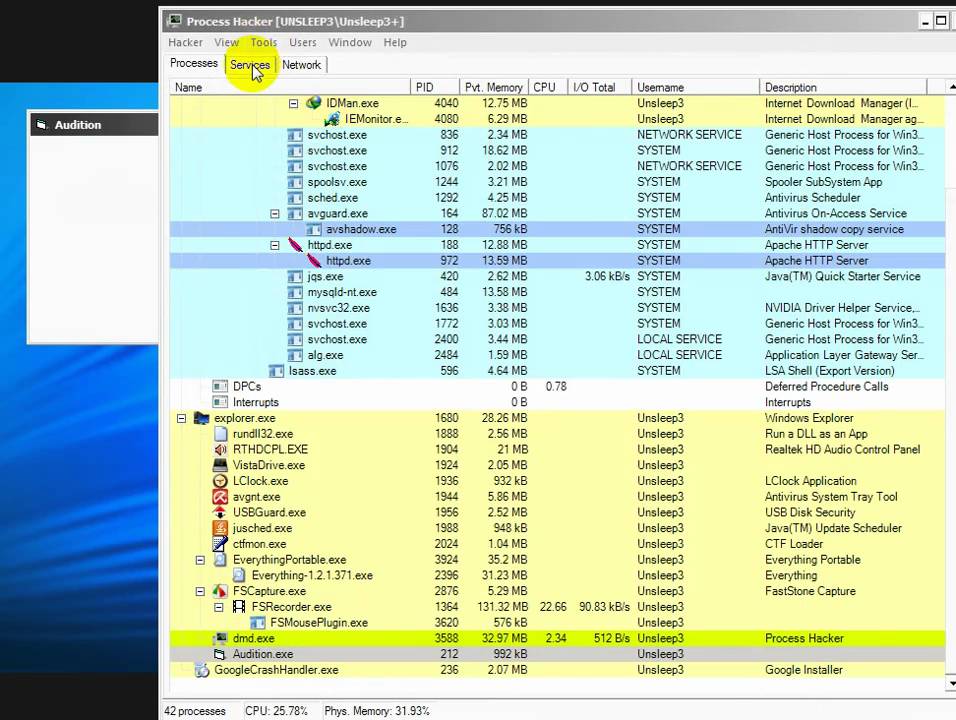Switch to the Services tab

point(250,64)
